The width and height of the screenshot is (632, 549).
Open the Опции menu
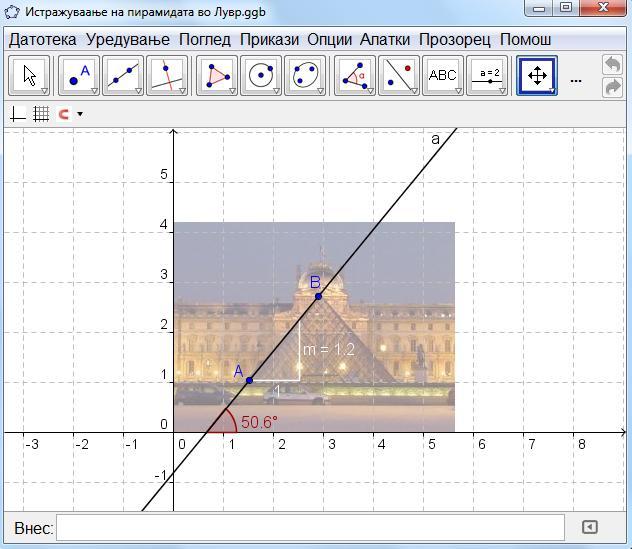329,40
